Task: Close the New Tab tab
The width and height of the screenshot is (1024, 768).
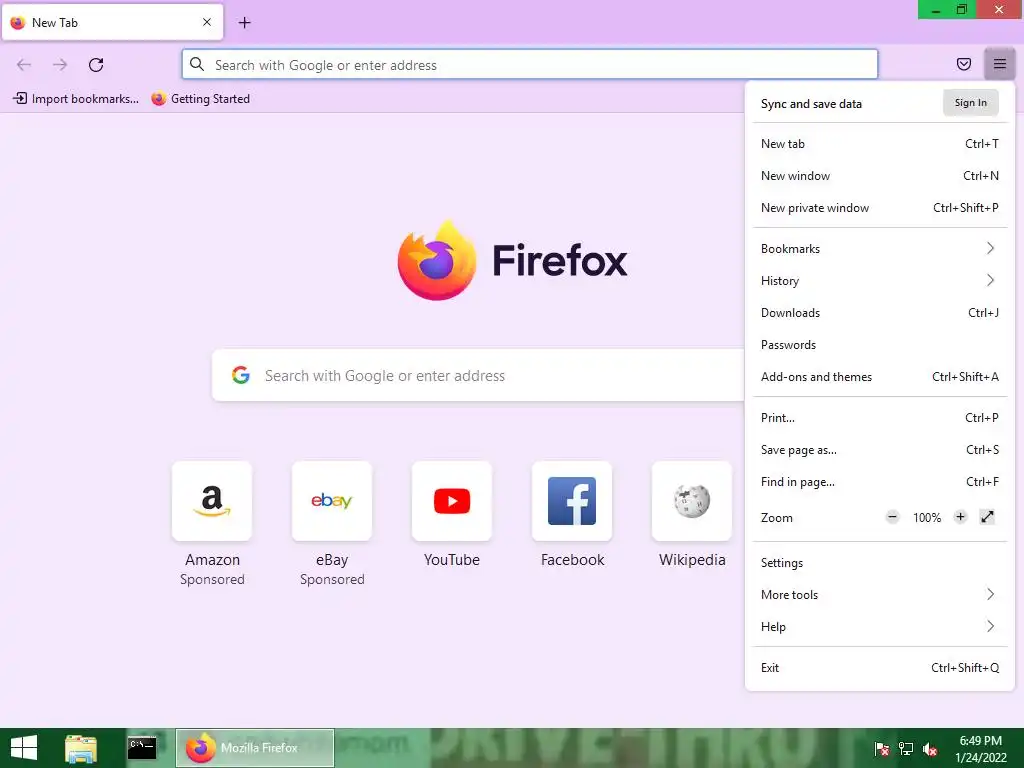Action: point(206,22)
